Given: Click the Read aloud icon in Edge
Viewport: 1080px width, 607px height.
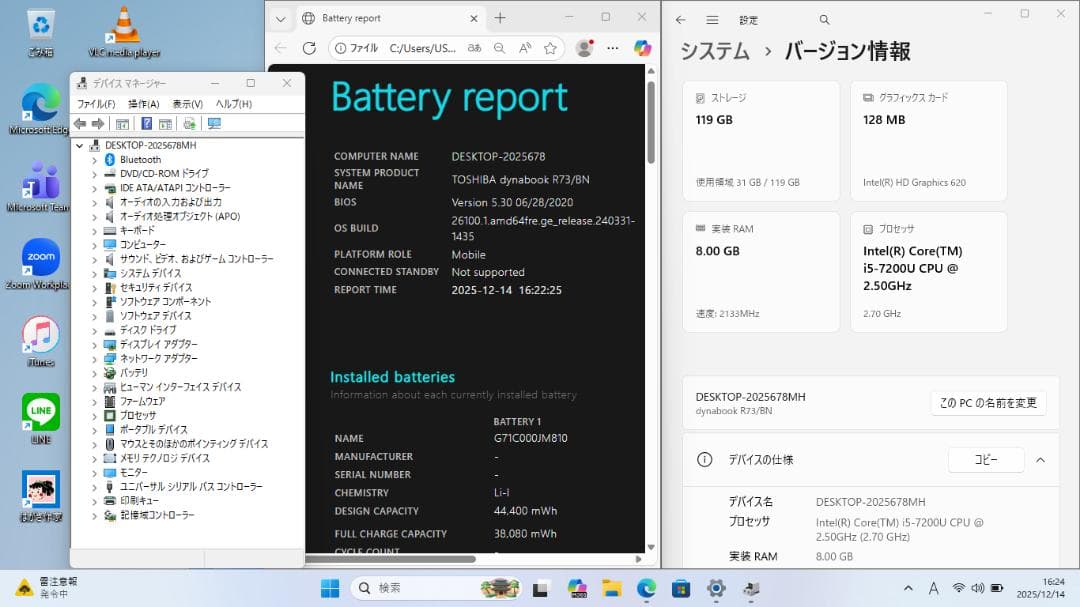Looking at the screenshot, I should point(524,47).
